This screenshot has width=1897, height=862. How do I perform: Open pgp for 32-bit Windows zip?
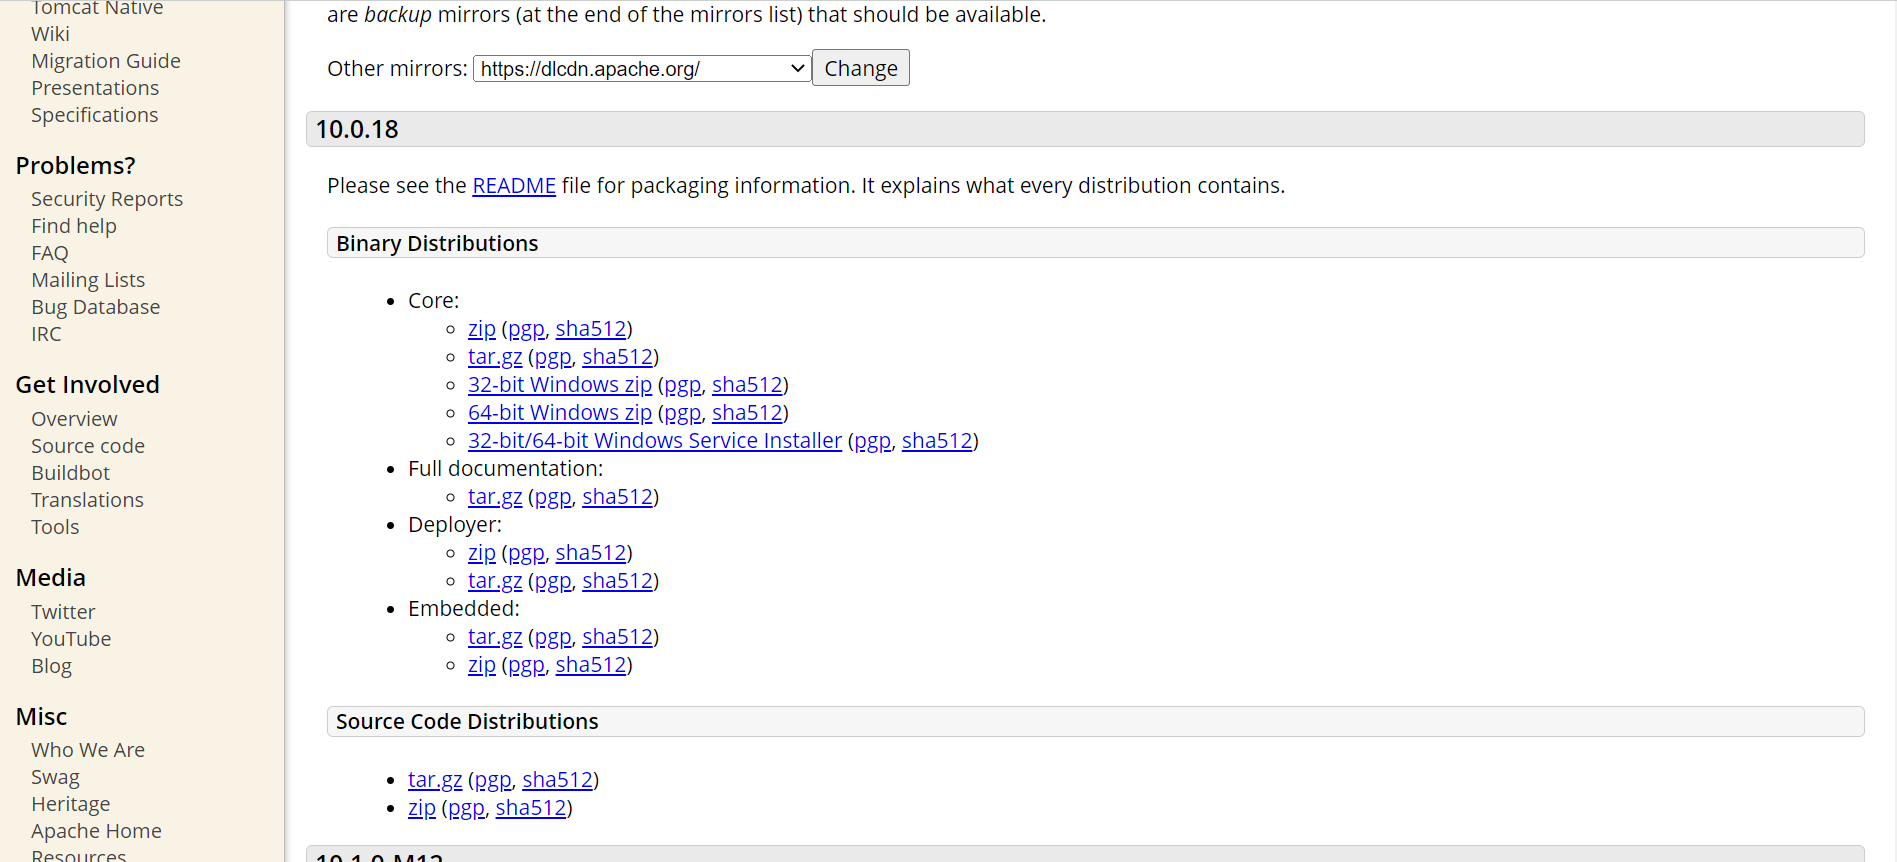click(683, 385)
